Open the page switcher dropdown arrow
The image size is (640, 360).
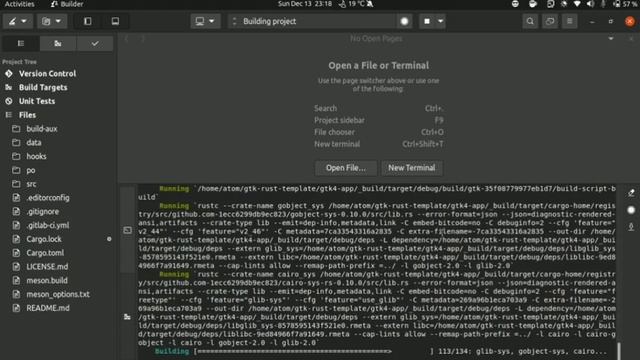(x=611, y=38)
